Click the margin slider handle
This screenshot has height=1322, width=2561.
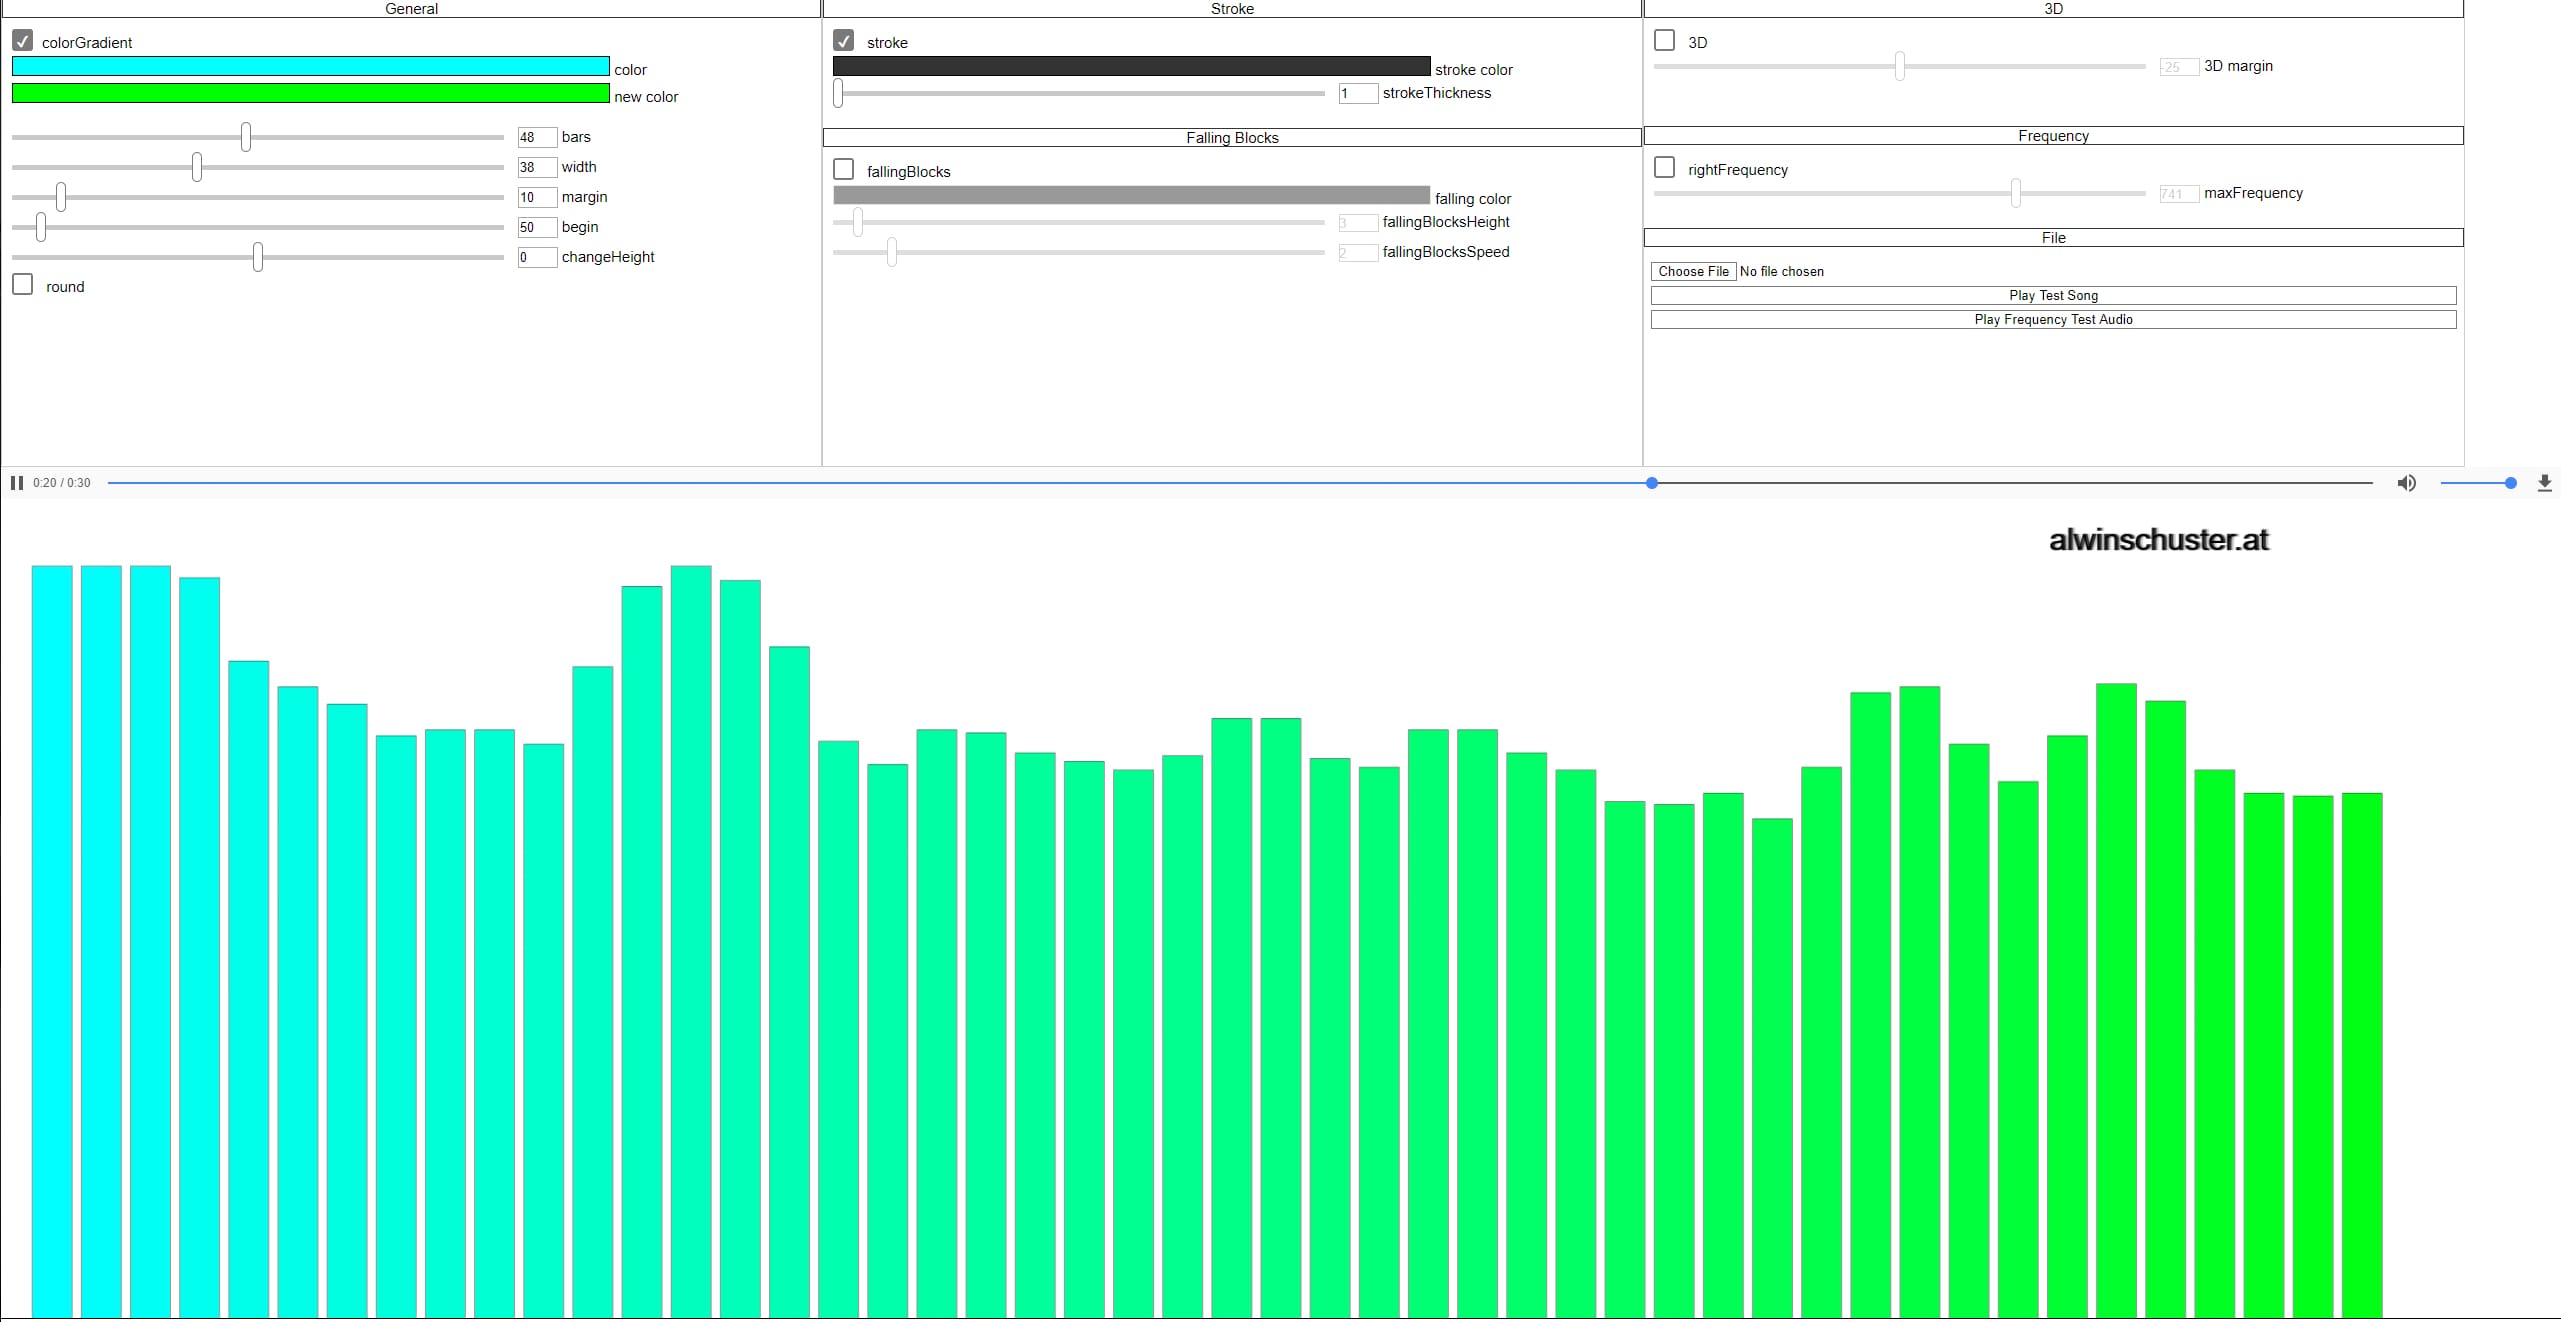click(x=61, y=197)
